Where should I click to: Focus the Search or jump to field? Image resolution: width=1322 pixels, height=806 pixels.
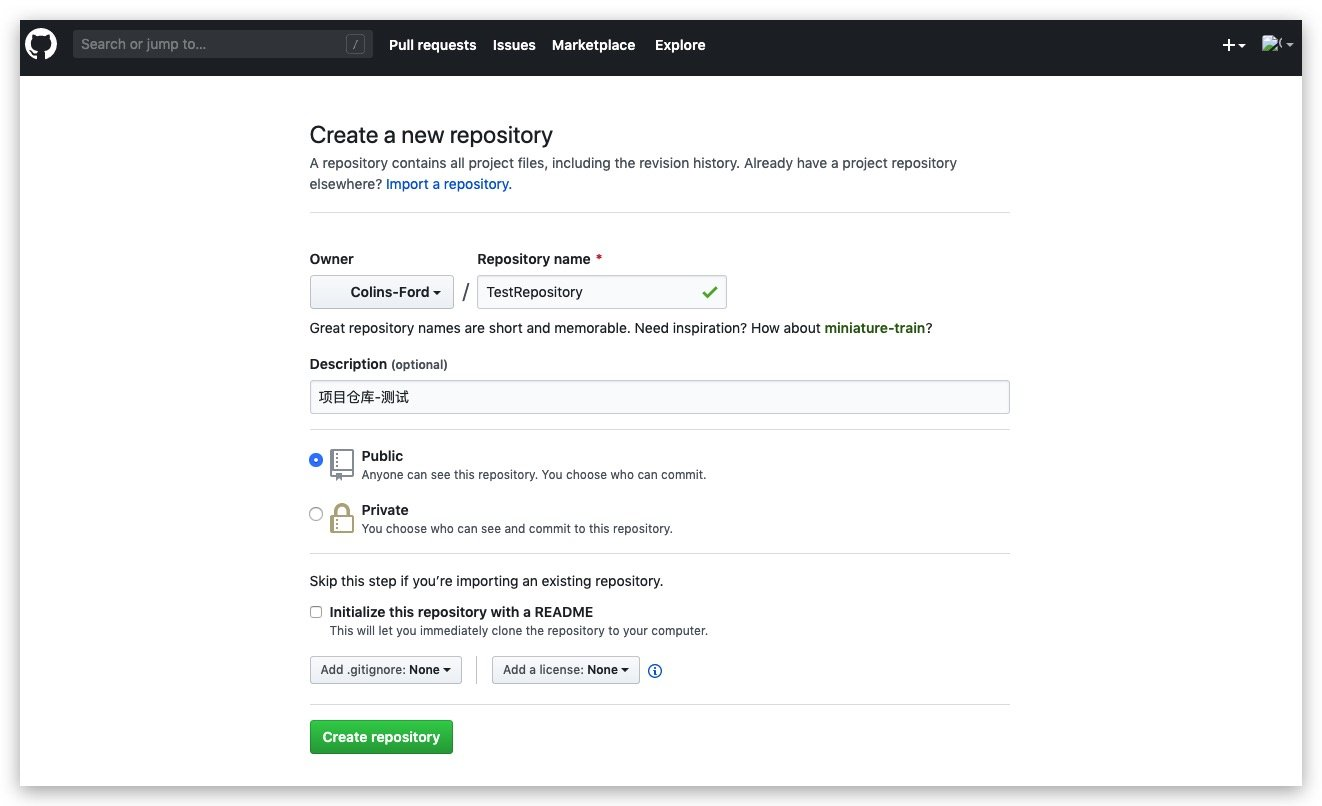[223, 44]
